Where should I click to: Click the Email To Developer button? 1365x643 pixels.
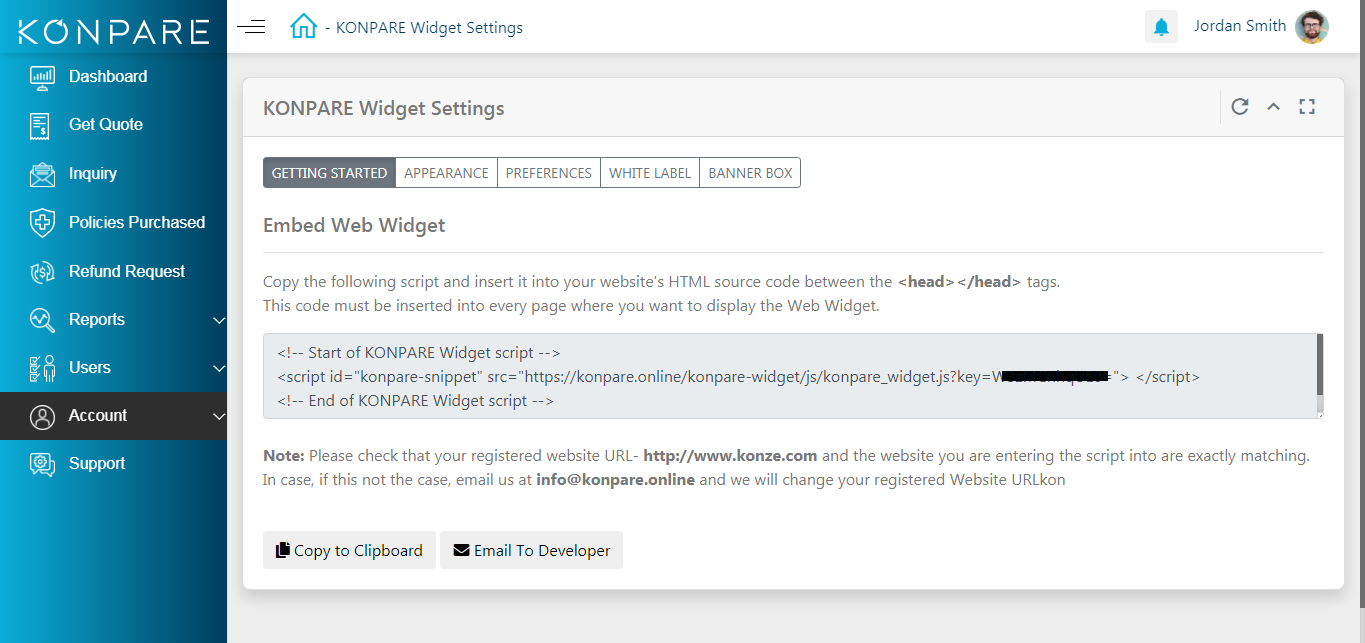[531, 550]
